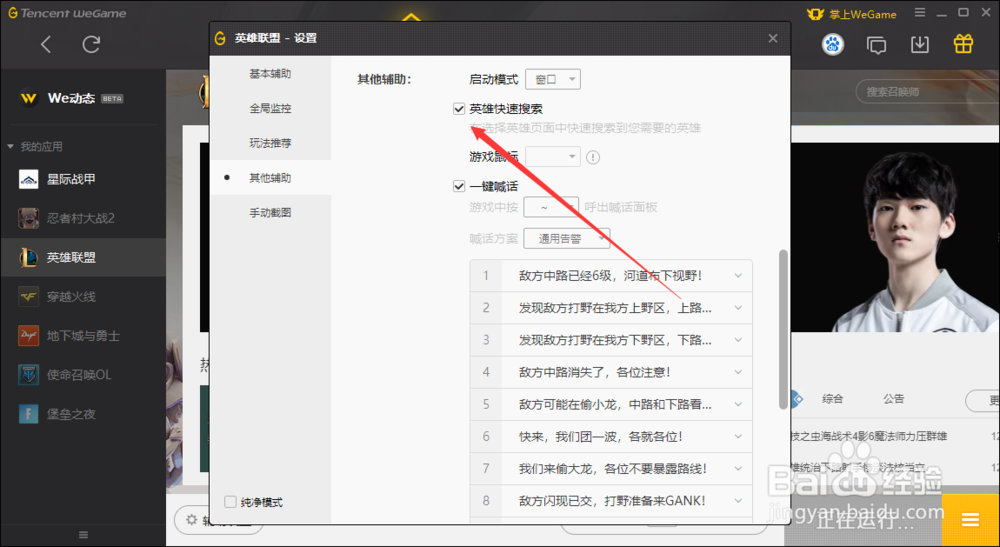Select 穿越火线 in the game list
Viewport: 1000px width, 547px height.
83,296
